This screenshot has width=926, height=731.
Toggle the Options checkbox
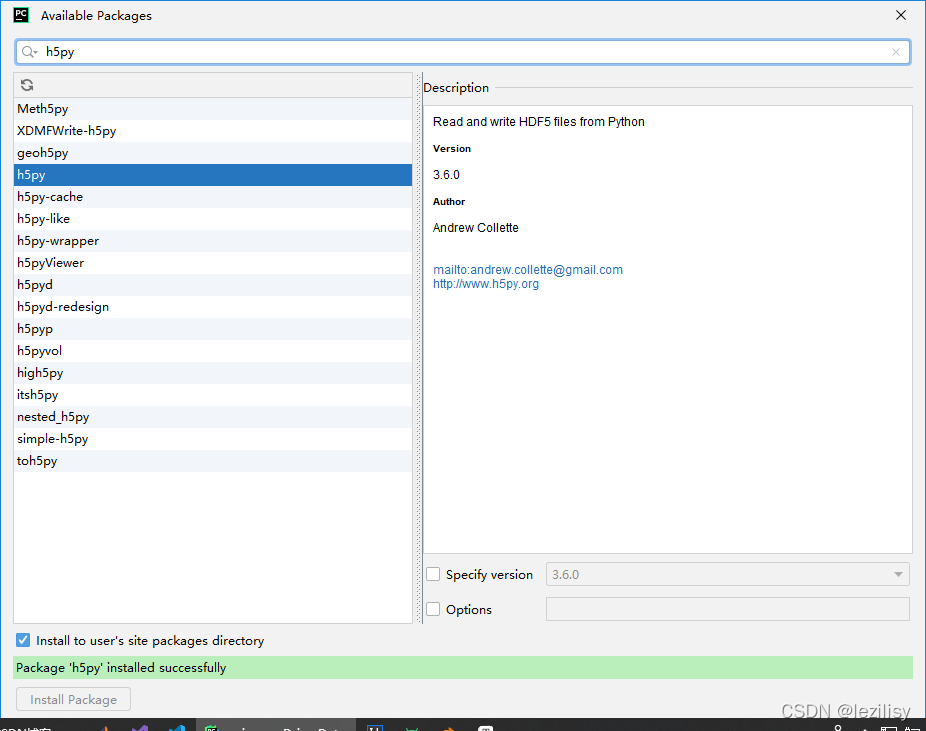pyautogui.click(x=433, y=609)
